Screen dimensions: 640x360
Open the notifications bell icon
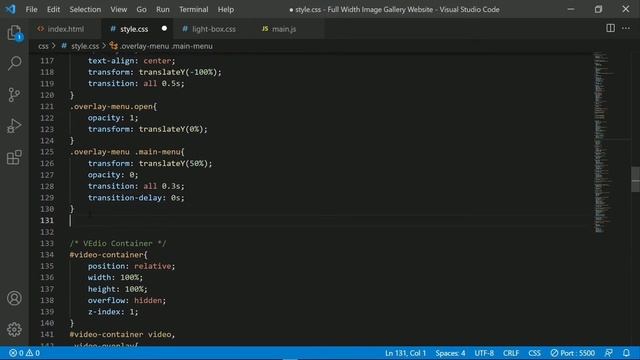click(x=626, y=353)
